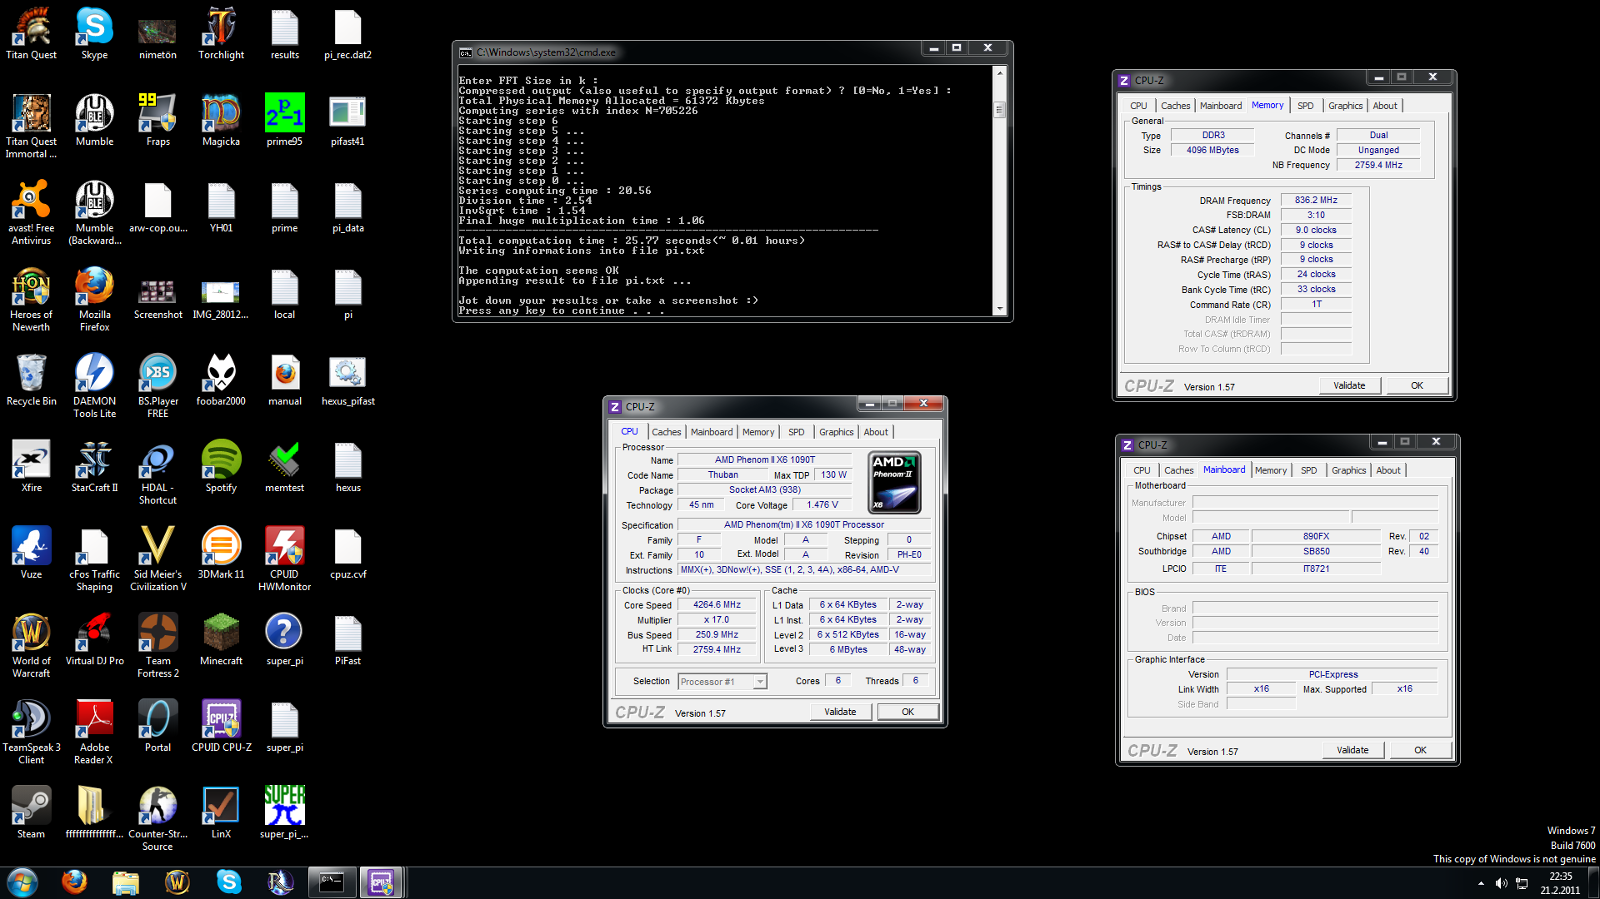The image size is (1600, 899).
Task: Open Processor Selection dropdown in CPU-Z
Action: click(722, 681)
